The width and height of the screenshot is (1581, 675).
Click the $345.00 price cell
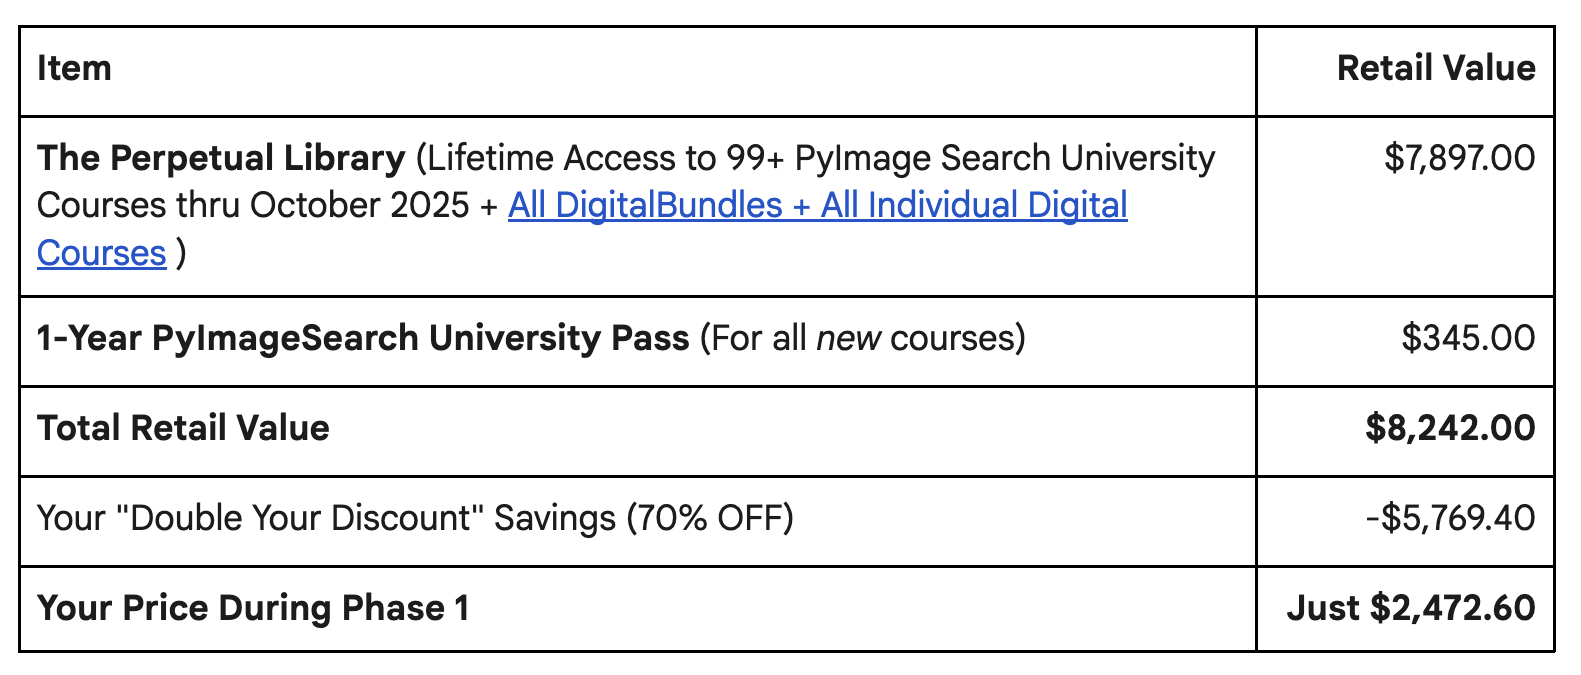1467,338
